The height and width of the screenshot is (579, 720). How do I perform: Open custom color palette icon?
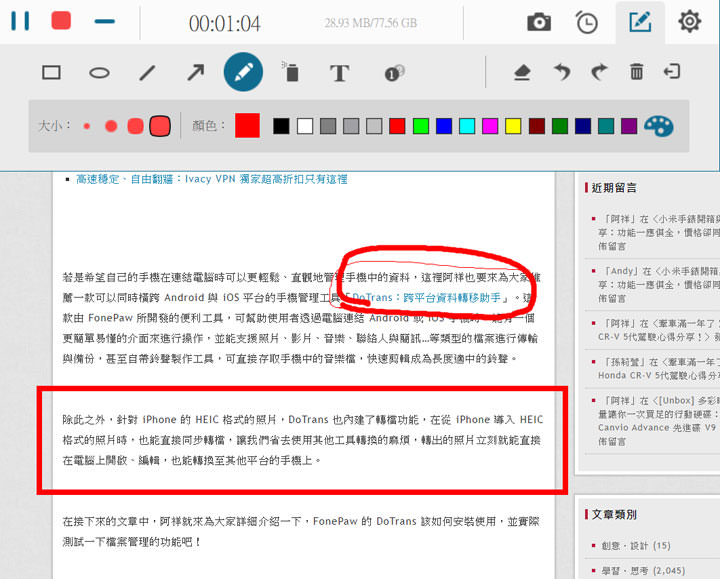pos(658,126)
